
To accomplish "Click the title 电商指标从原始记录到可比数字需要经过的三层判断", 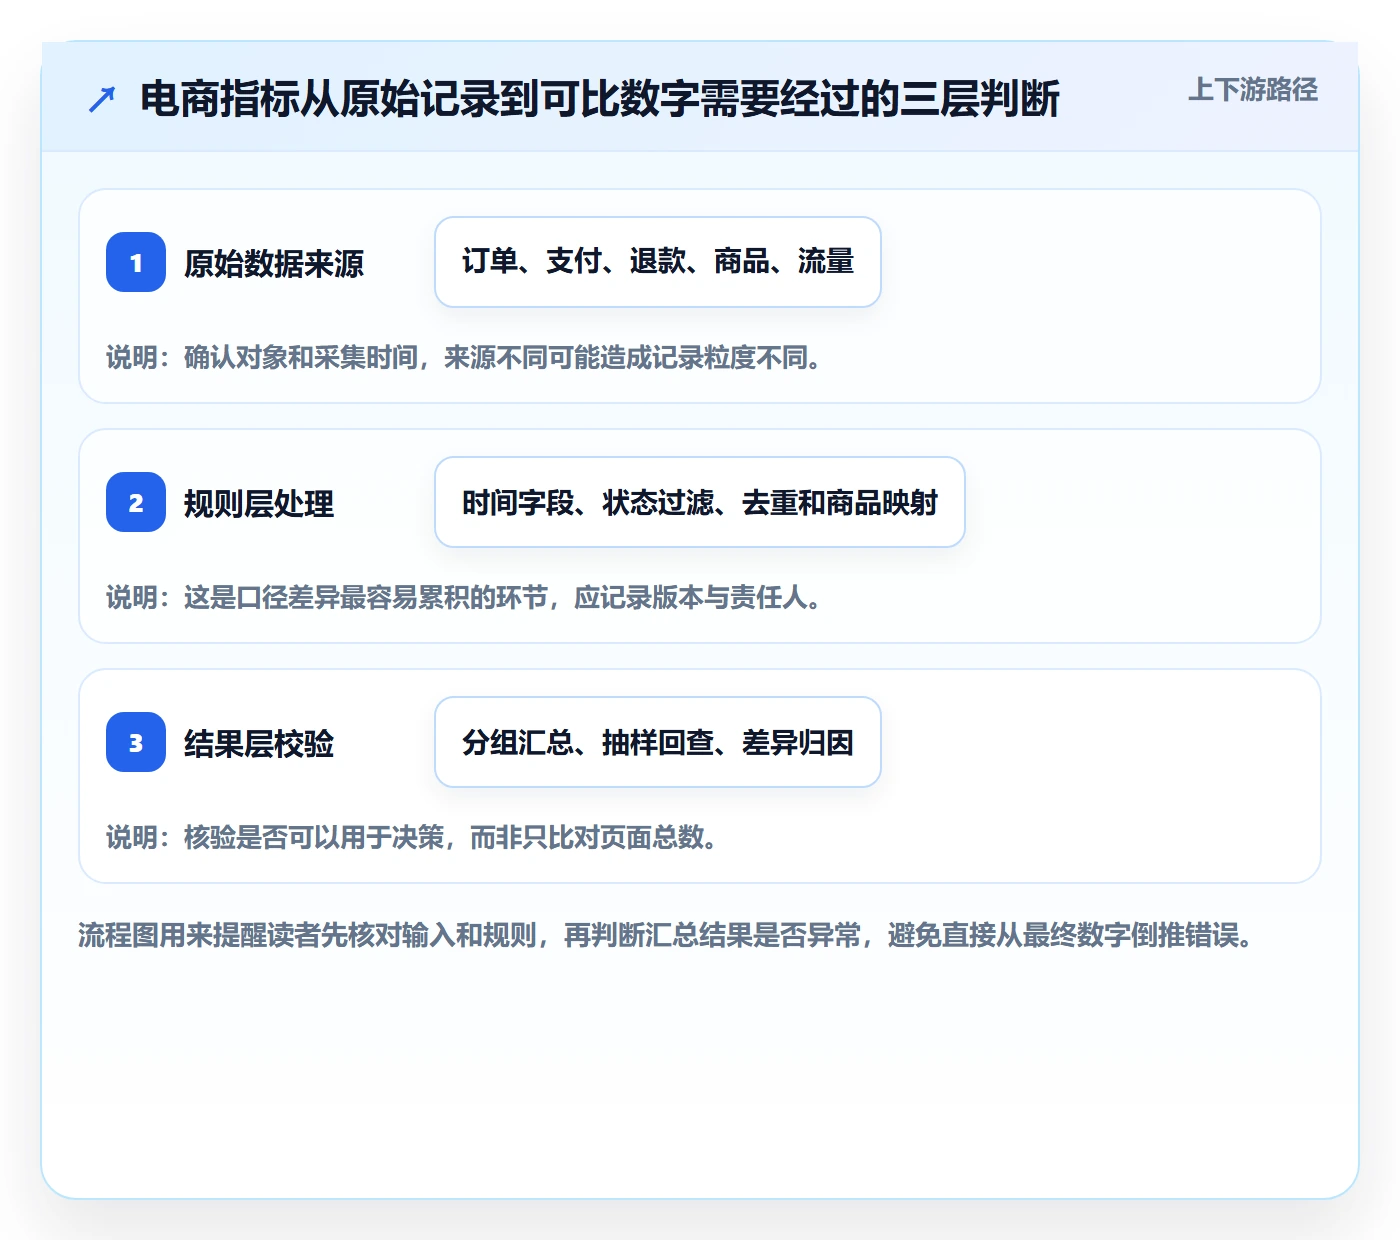I will 600,99.
